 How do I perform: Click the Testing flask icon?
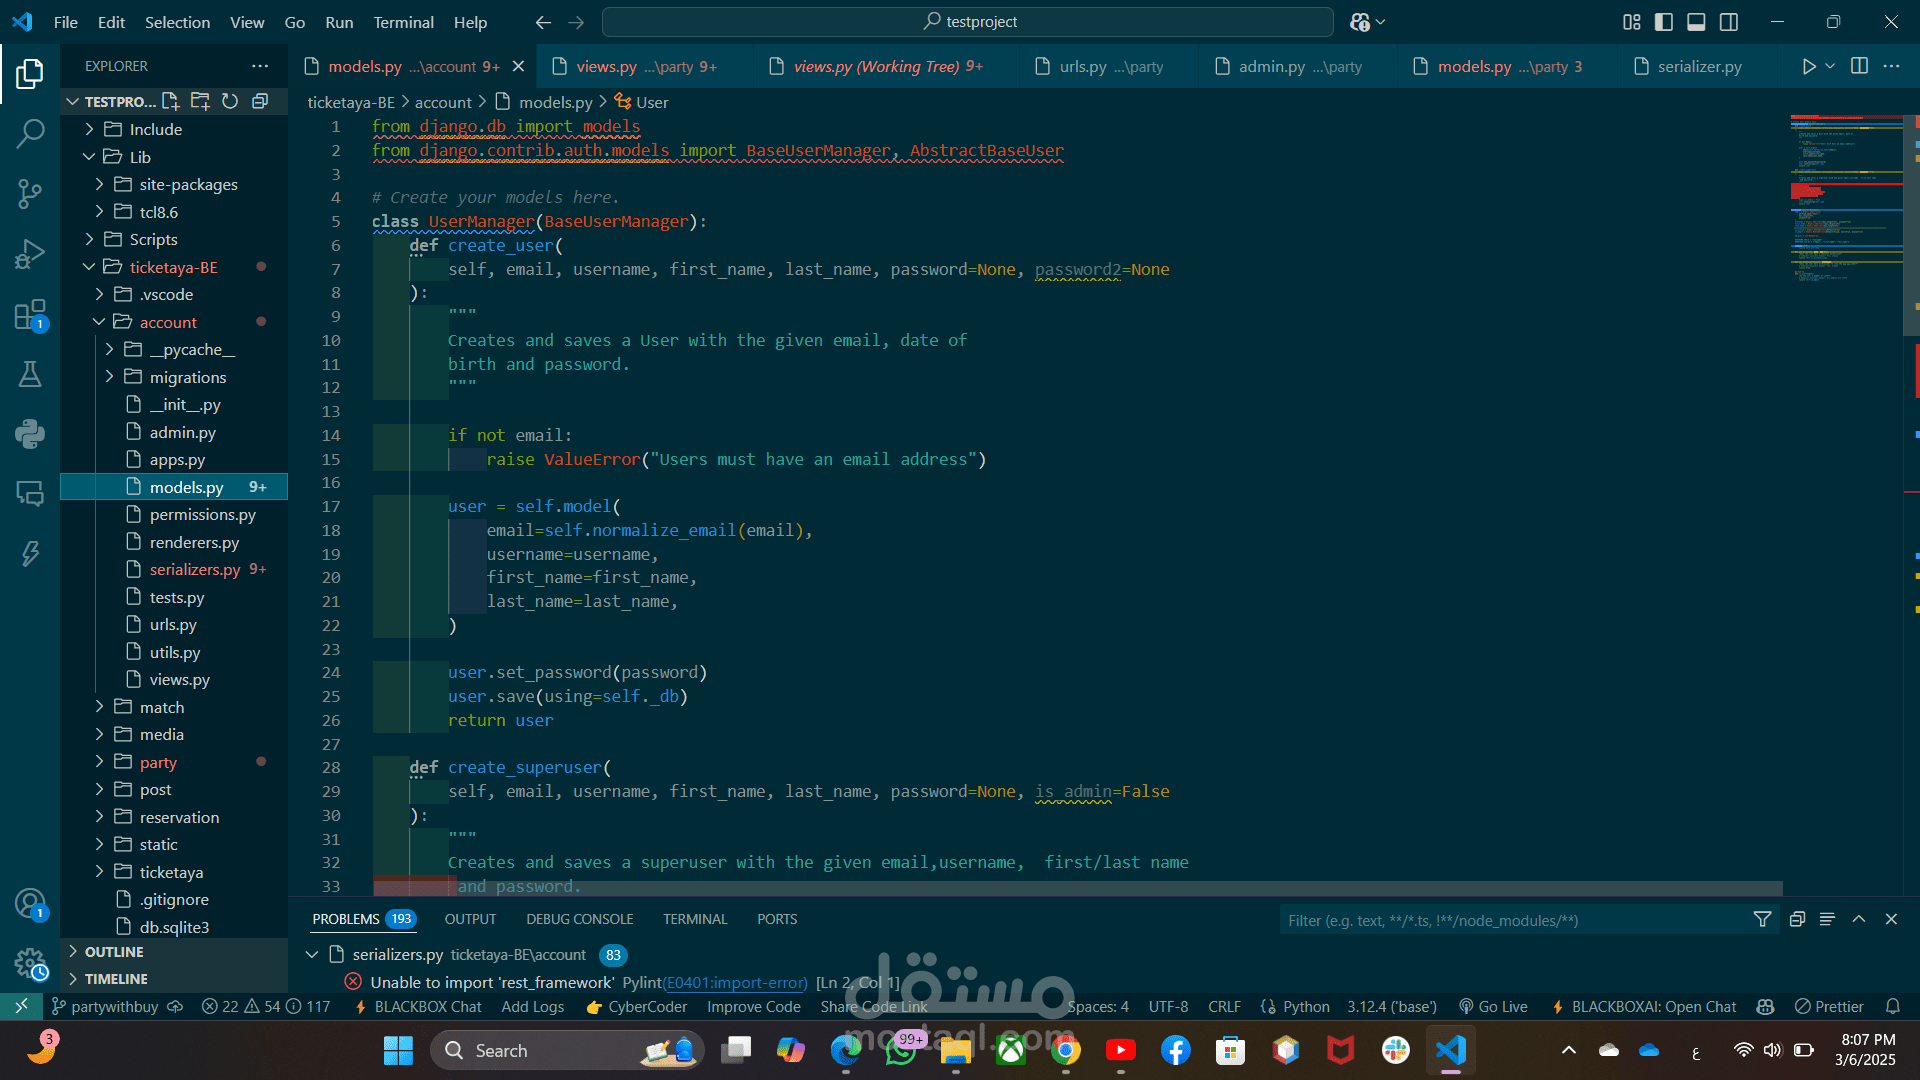pos(30,374)
